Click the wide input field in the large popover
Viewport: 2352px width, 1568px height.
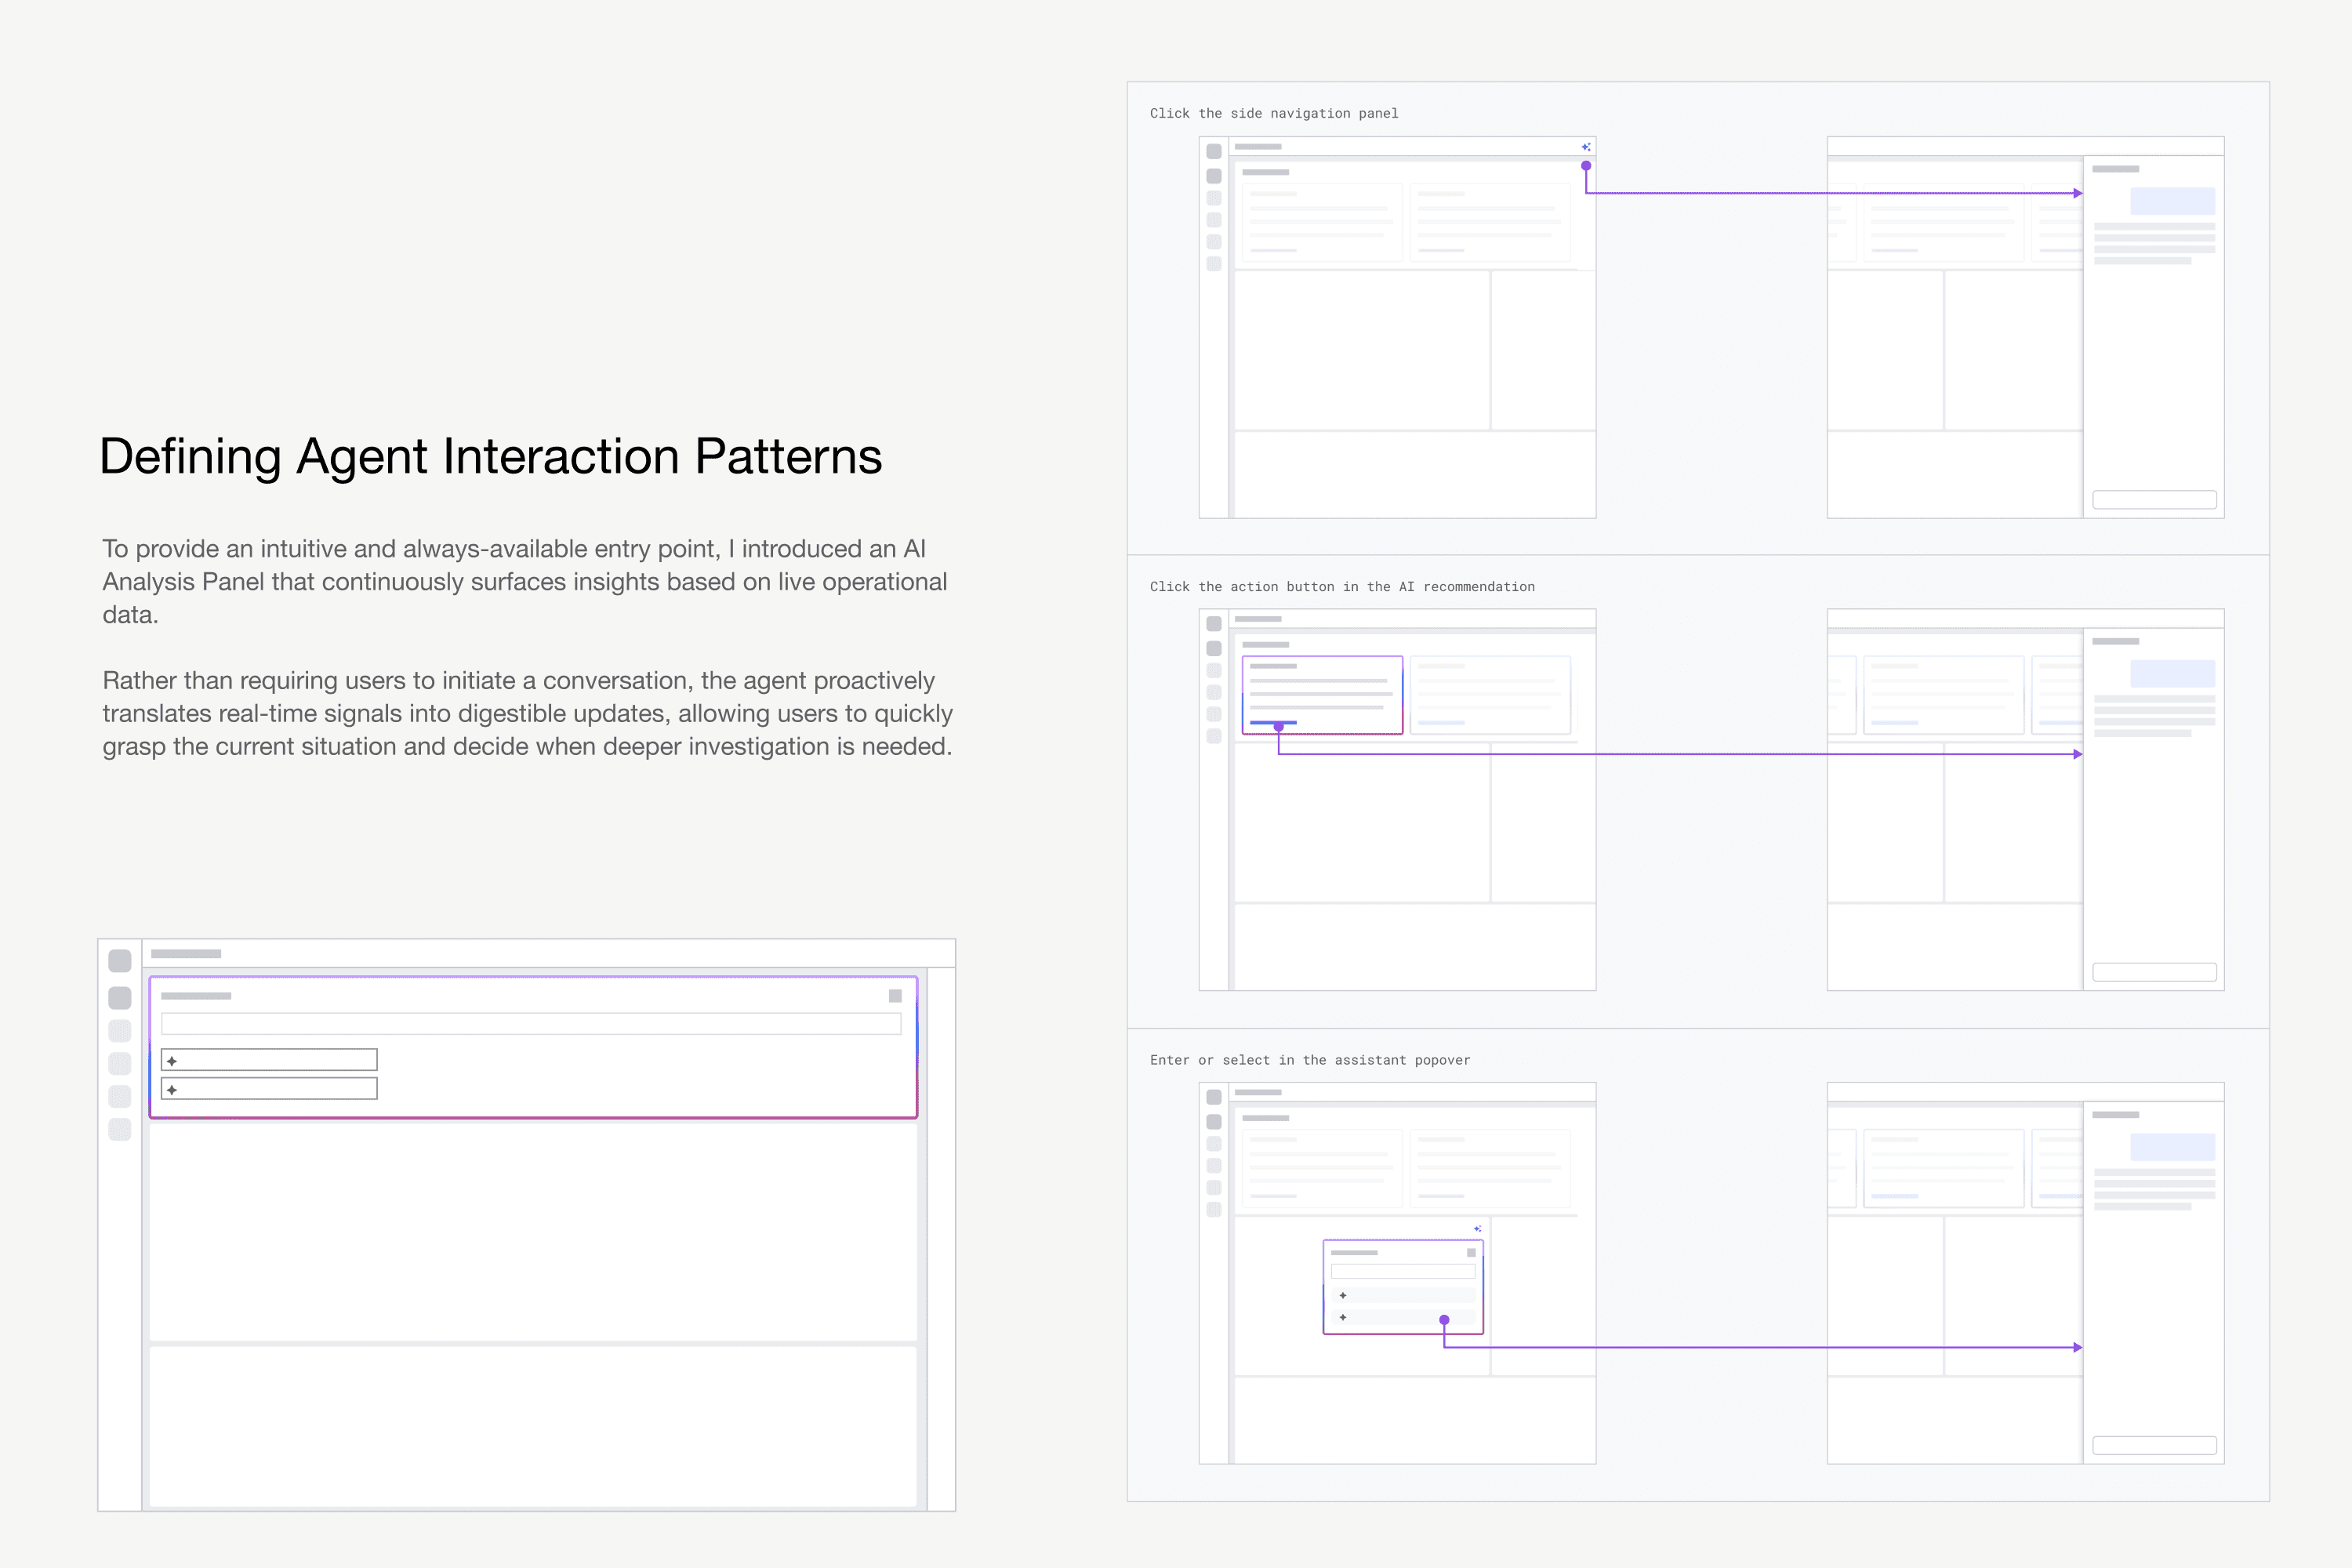(x=530, y=1024)
